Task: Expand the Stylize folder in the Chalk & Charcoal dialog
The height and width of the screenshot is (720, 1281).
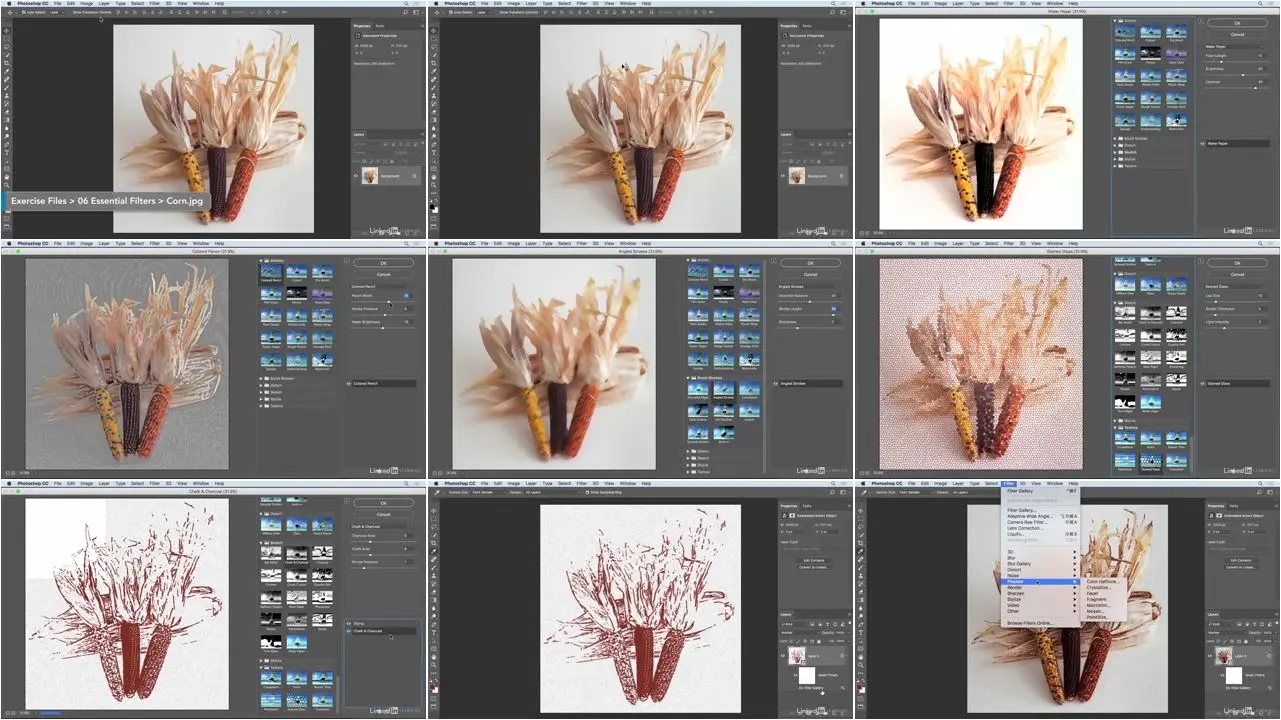Action: coord(262,661)
